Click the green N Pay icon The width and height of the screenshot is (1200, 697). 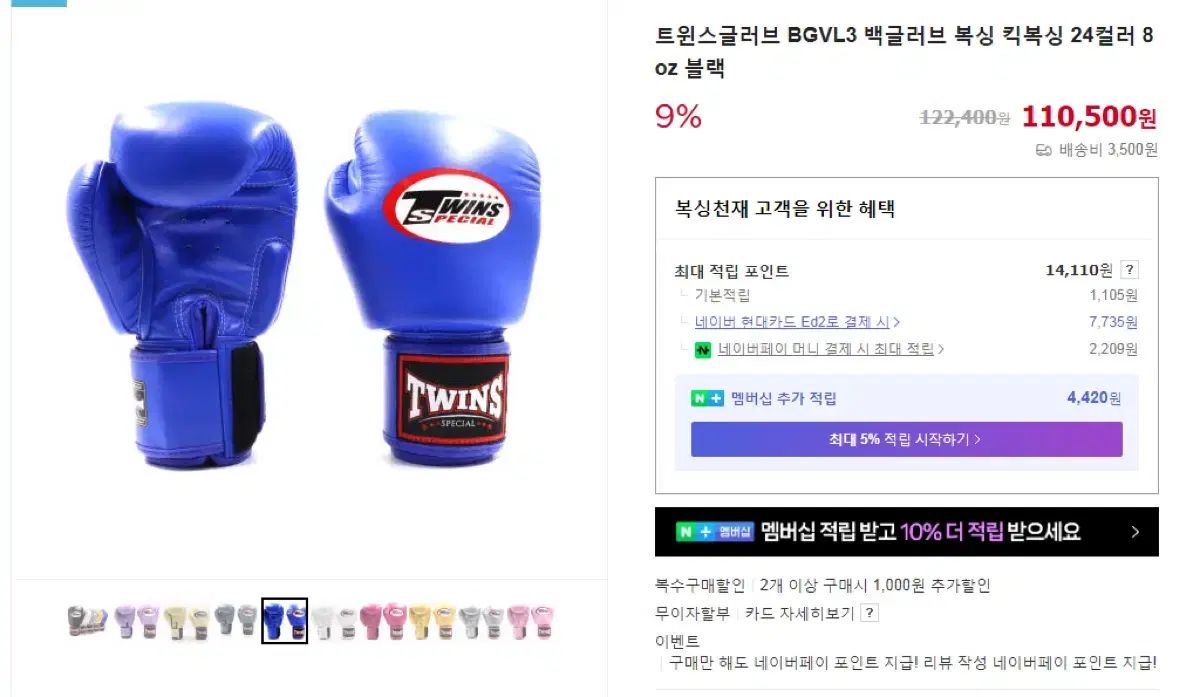(x=703, y=349)
